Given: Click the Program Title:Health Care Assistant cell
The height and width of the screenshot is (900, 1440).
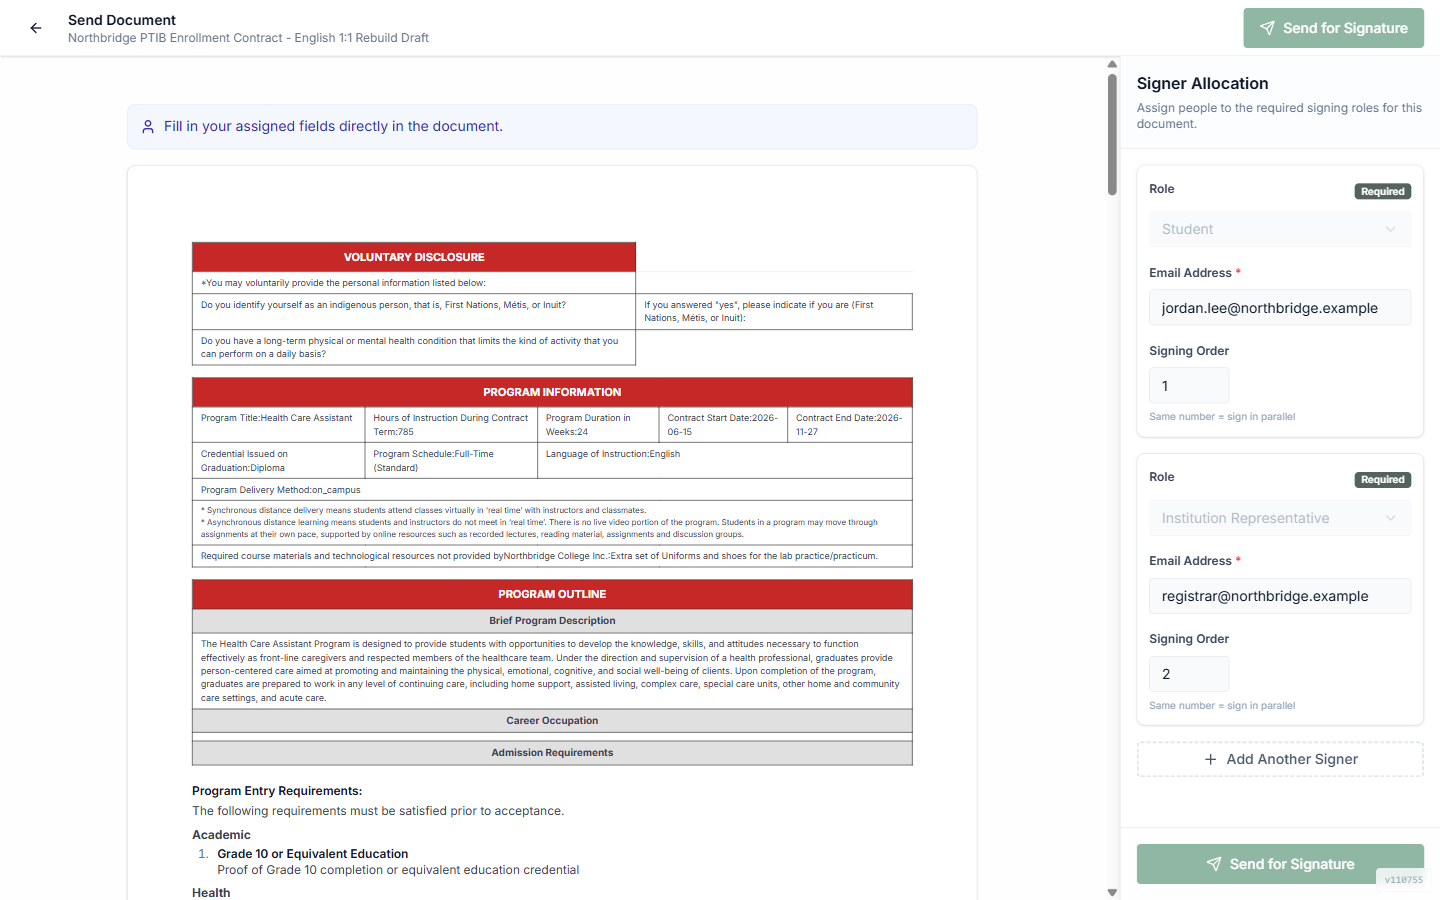Looking at the screenshot, I should [278, 425].
